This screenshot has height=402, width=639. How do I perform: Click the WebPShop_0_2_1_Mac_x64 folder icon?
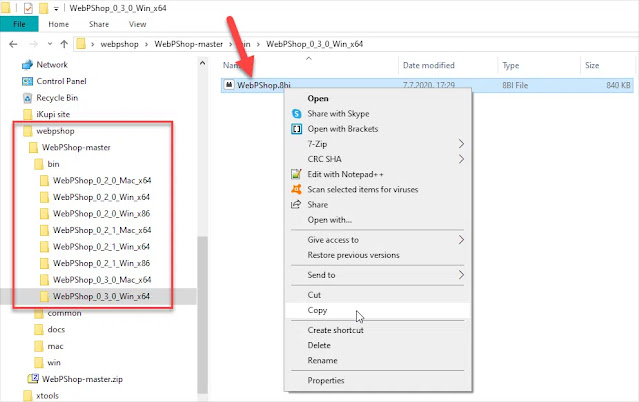coord(44,230)
